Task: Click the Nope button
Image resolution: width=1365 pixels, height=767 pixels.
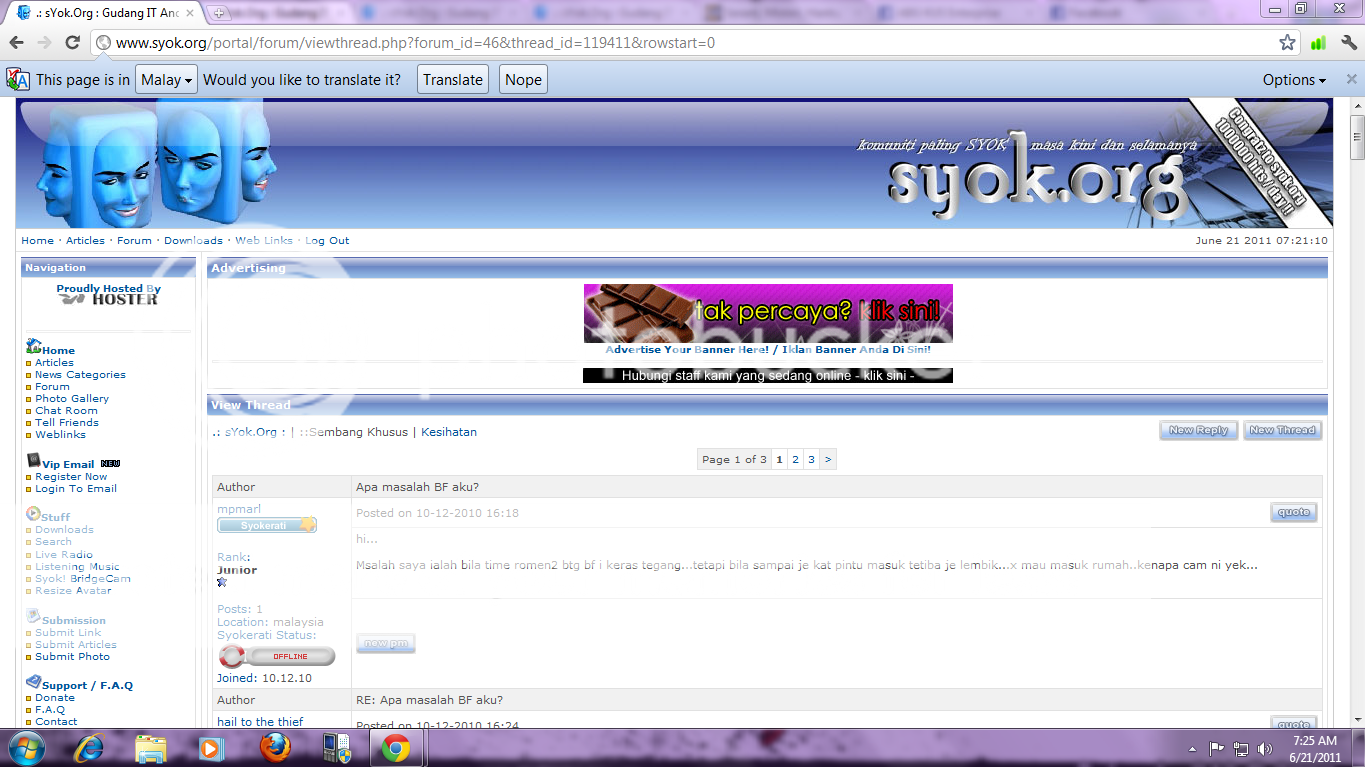Action: [523, 80]
